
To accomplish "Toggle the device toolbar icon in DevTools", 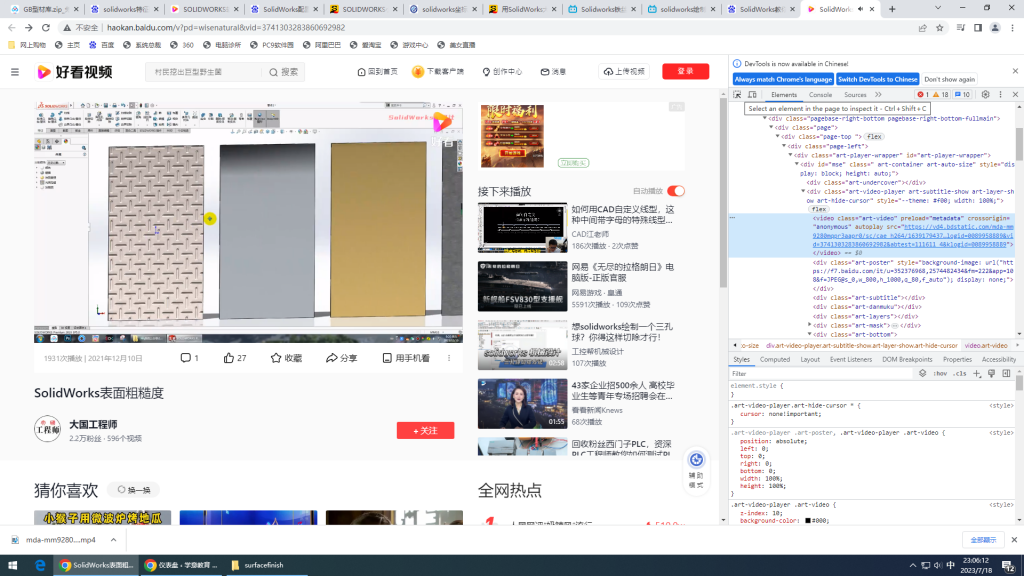I will tap(751, 95).
